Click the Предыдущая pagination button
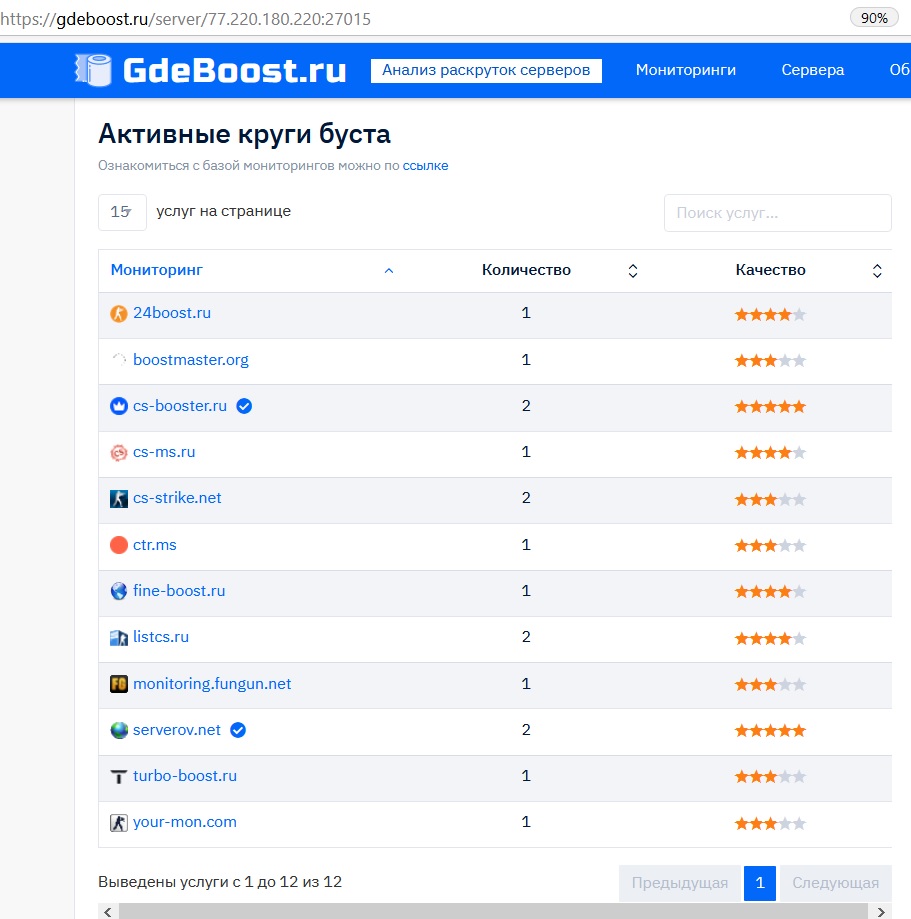The width and height of the screenshot is (911, 919). point(680,883)
